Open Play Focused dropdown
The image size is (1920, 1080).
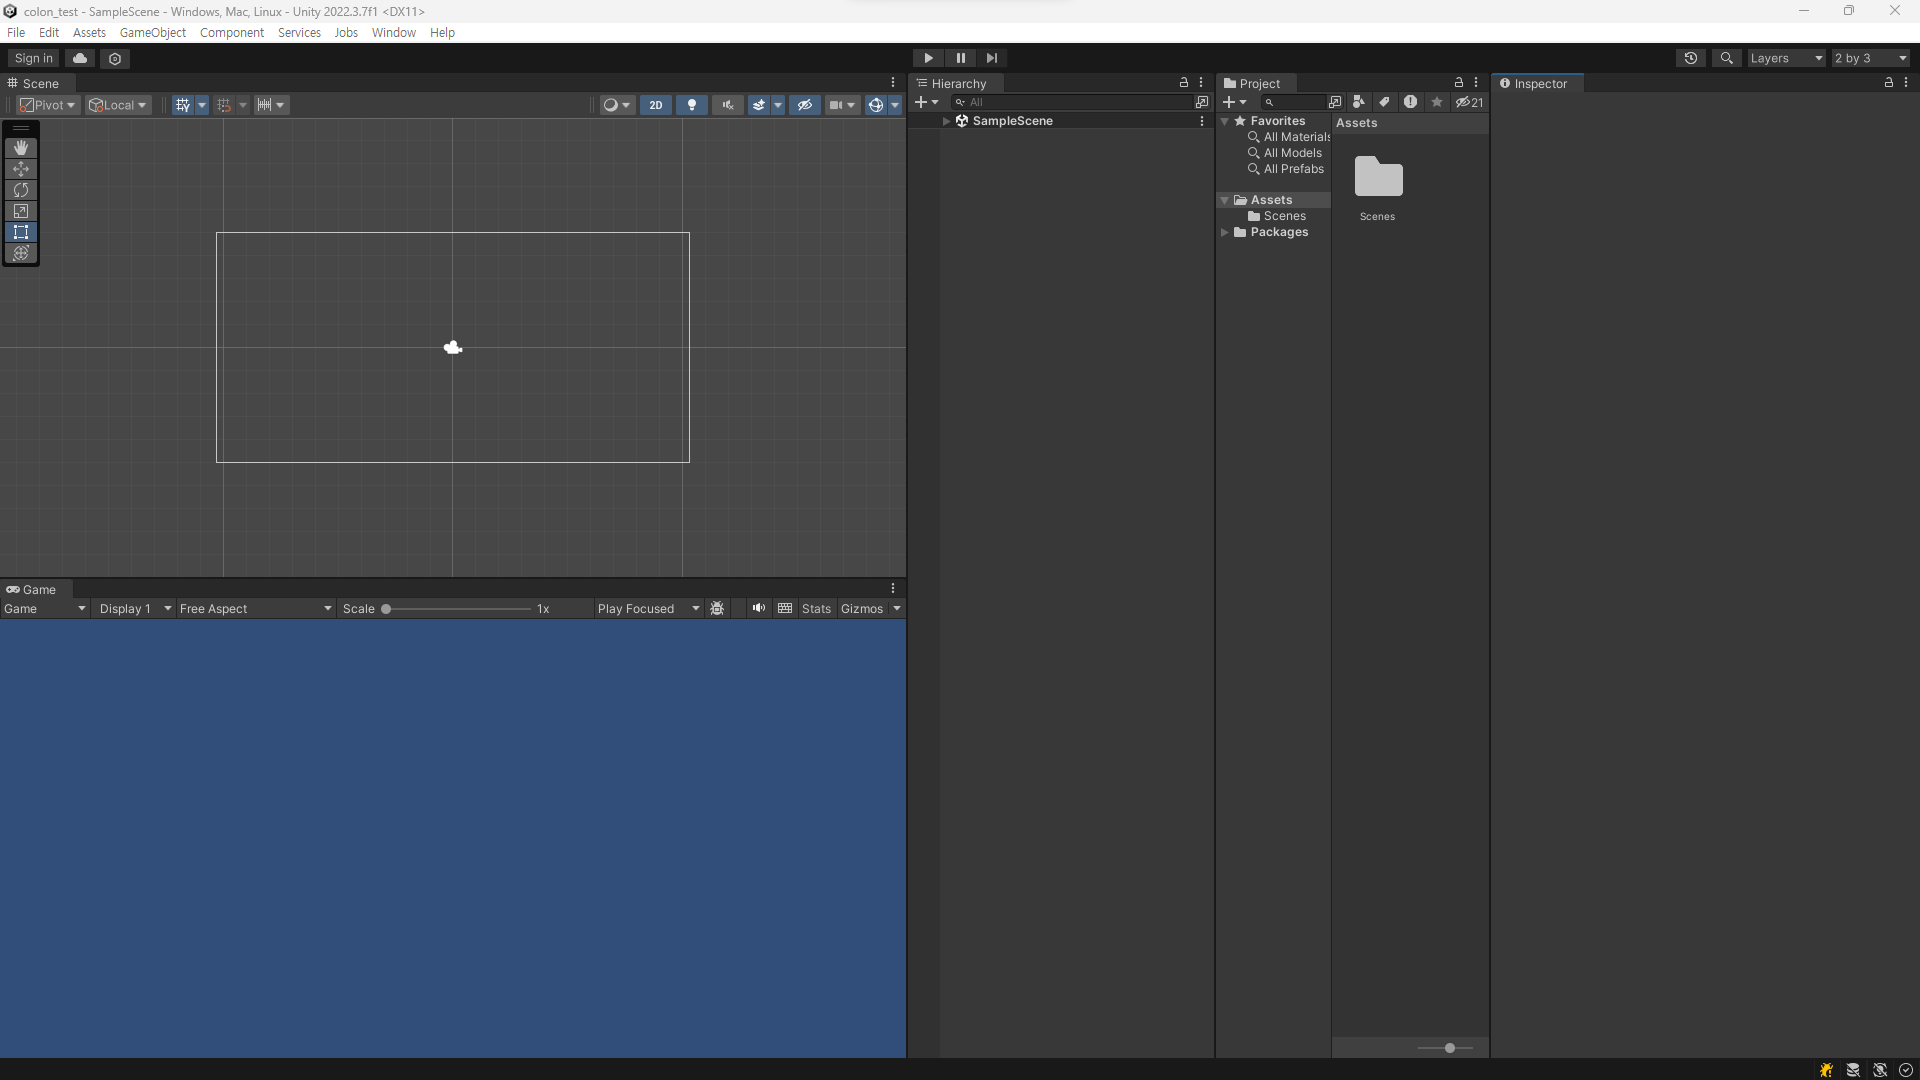click(648, 608)
